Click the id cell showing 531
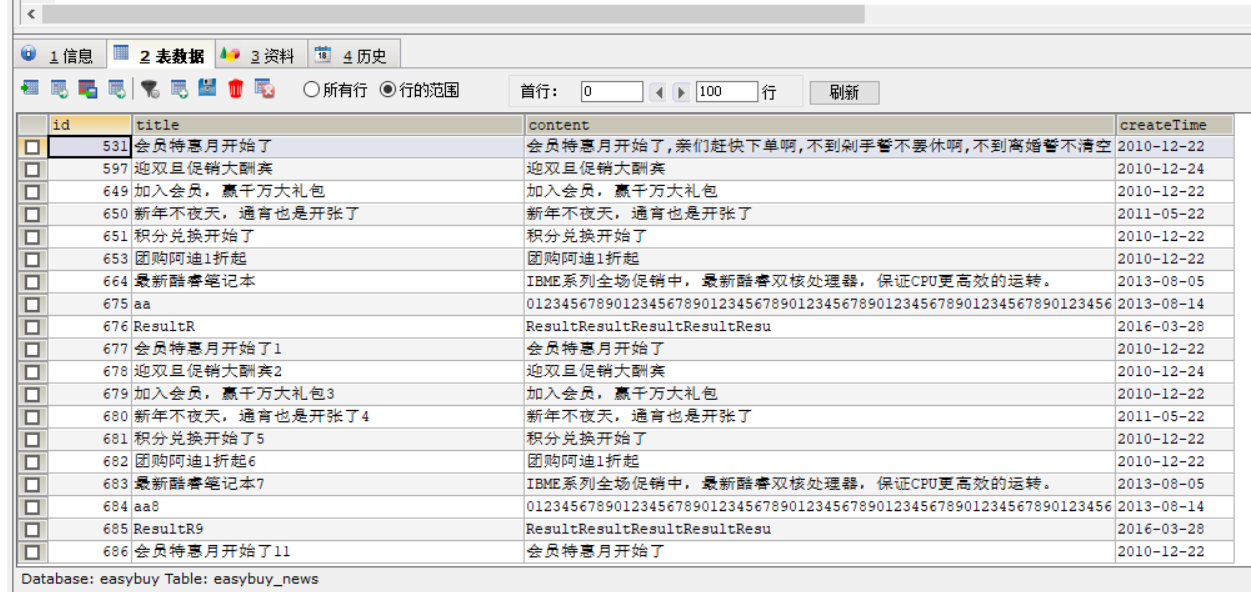Screen dimensions: 1251x592 coord(89,146)
